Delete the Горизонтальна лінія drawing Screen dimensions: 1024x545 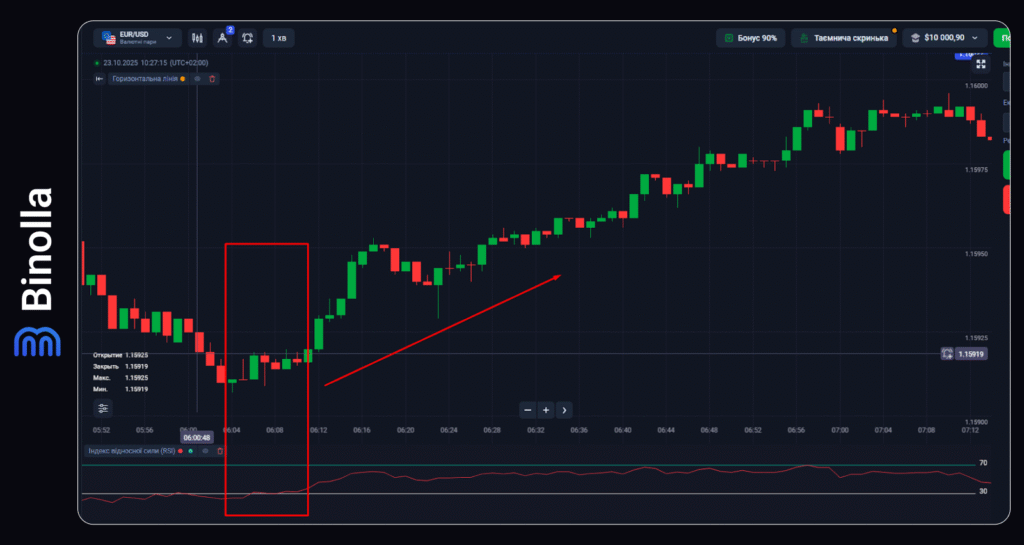[211, 78]
